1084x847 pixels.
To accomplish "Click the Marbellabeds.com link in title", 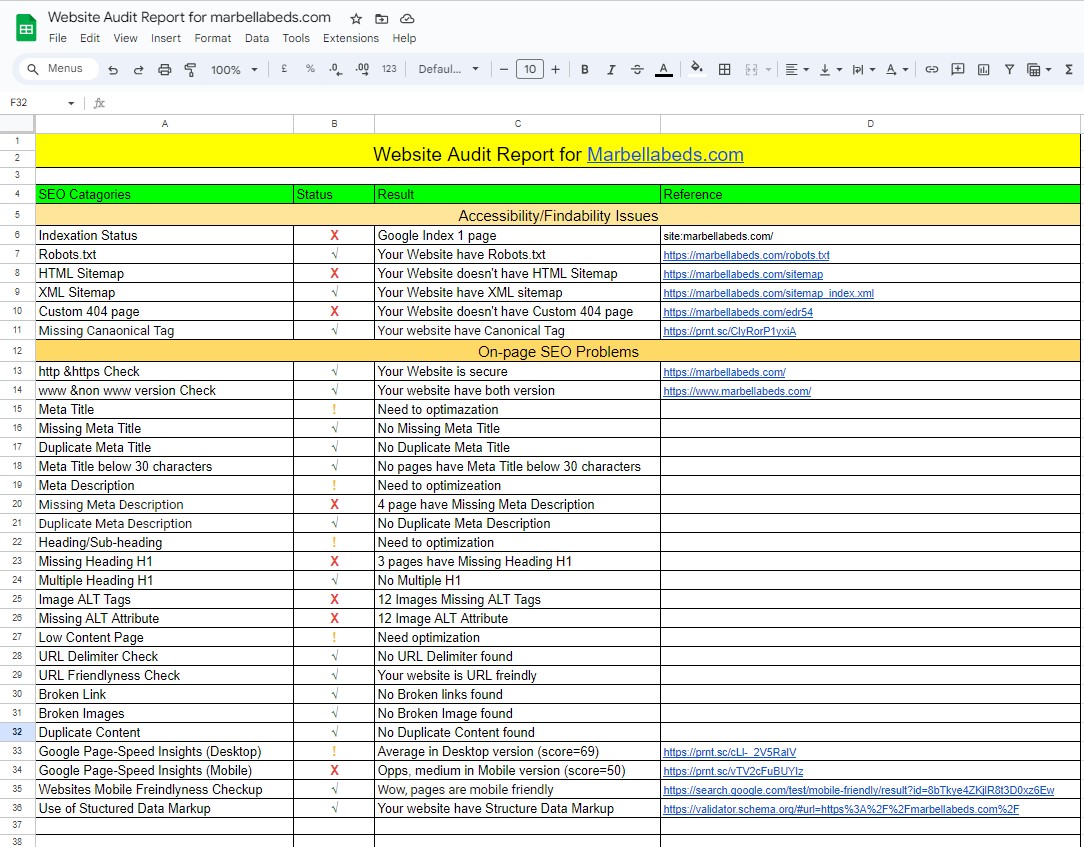I will tap(665, 155).
